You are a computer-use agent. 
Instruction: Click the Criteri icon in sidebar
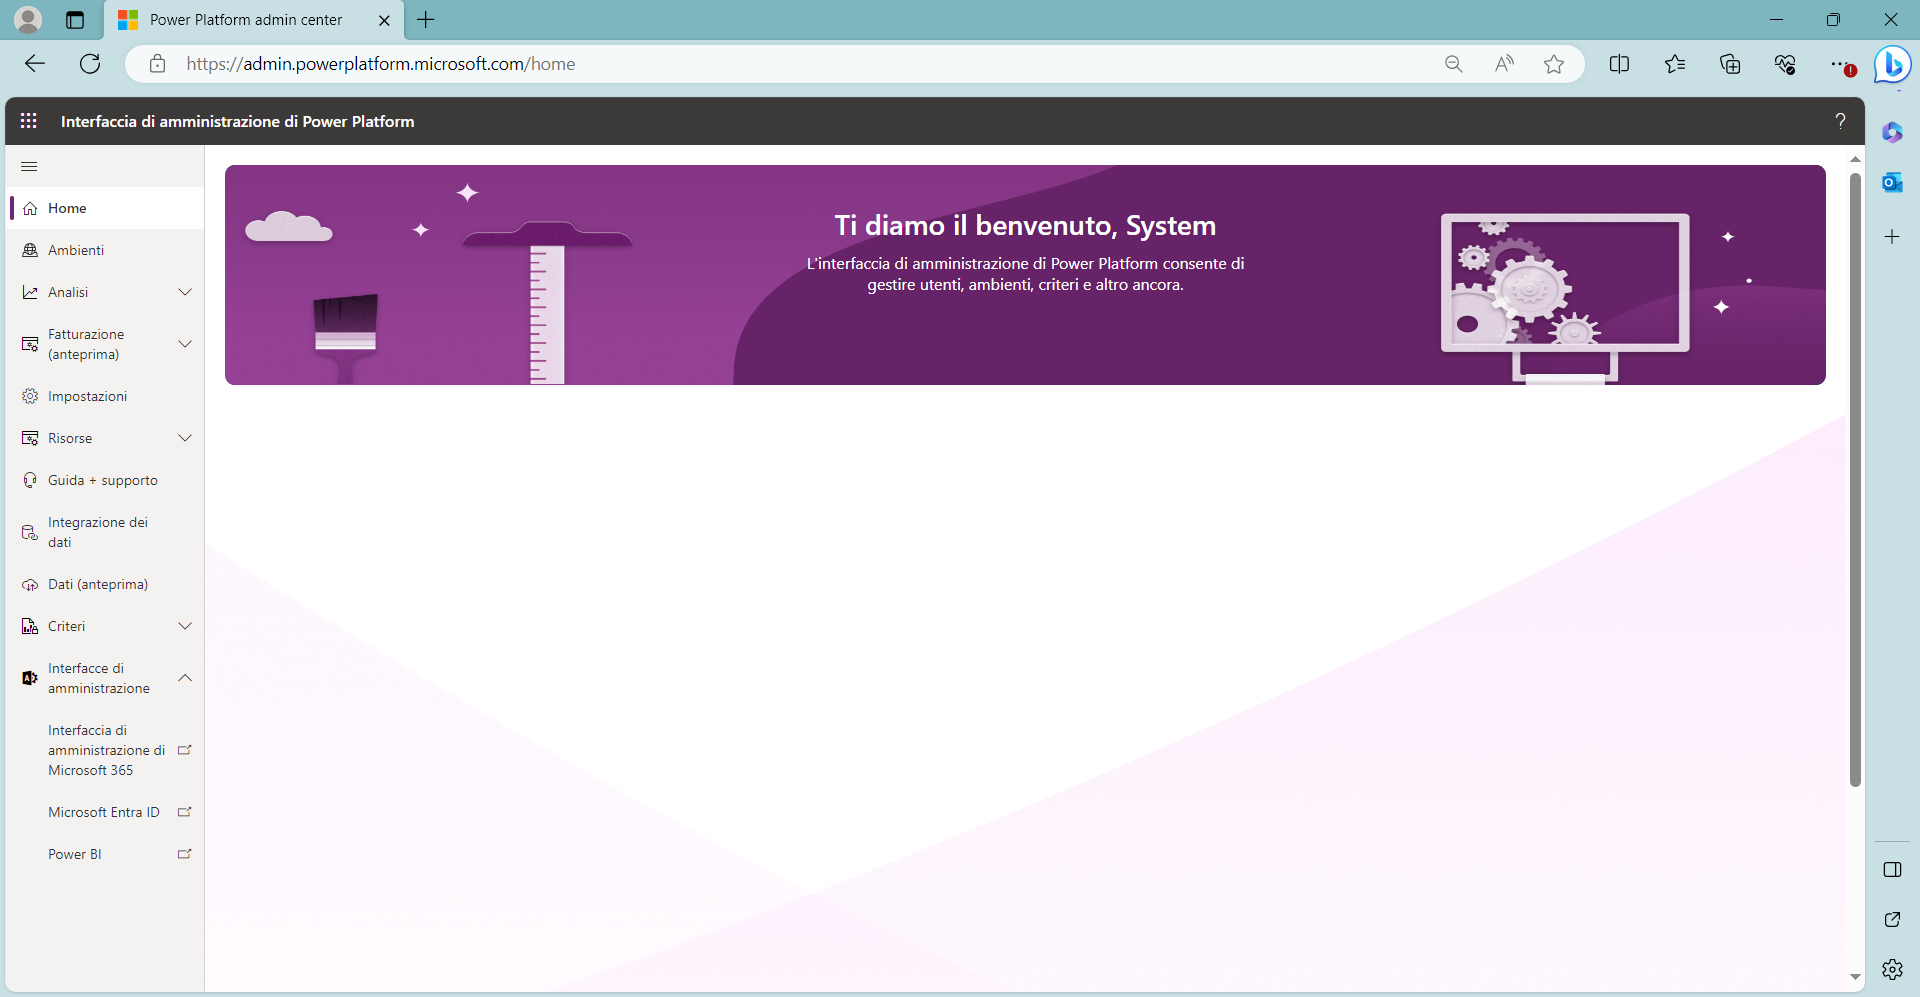(x=30, y=627)
